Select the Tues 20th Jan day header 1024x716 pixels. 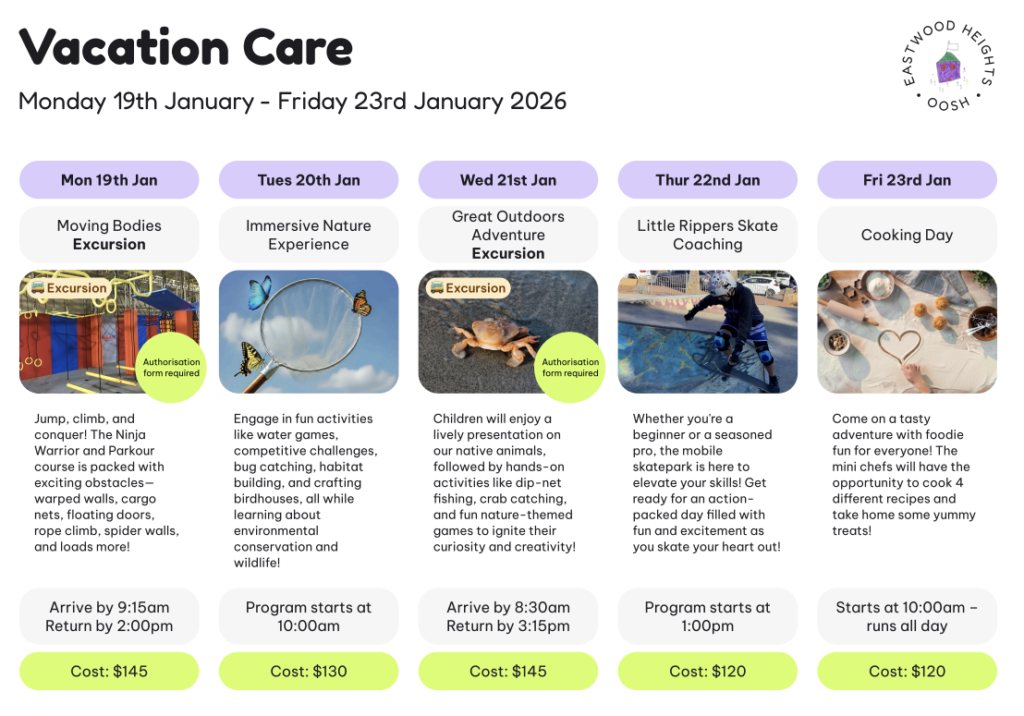click(308, 180)
